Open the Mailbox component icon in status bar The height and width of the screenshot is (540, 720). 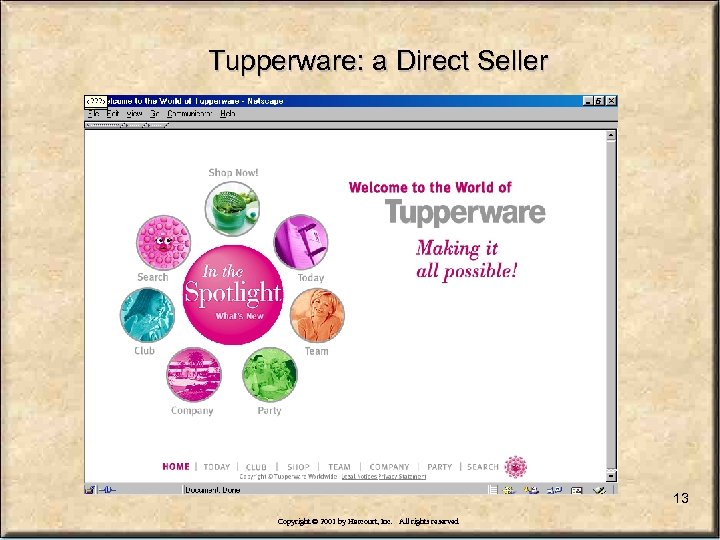tap(531, 490)
